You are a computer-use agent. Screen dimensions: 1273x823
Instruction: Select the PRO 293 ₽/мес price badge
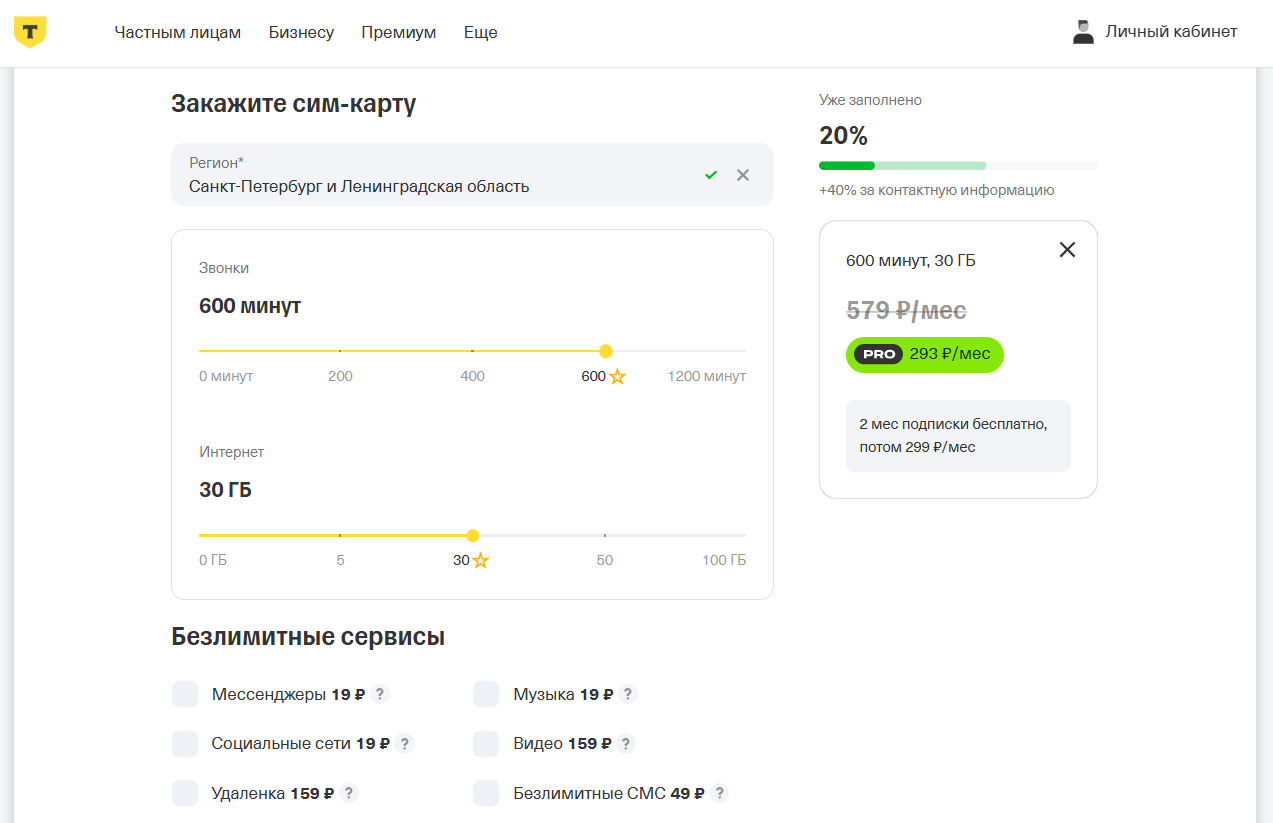(925, 354)
